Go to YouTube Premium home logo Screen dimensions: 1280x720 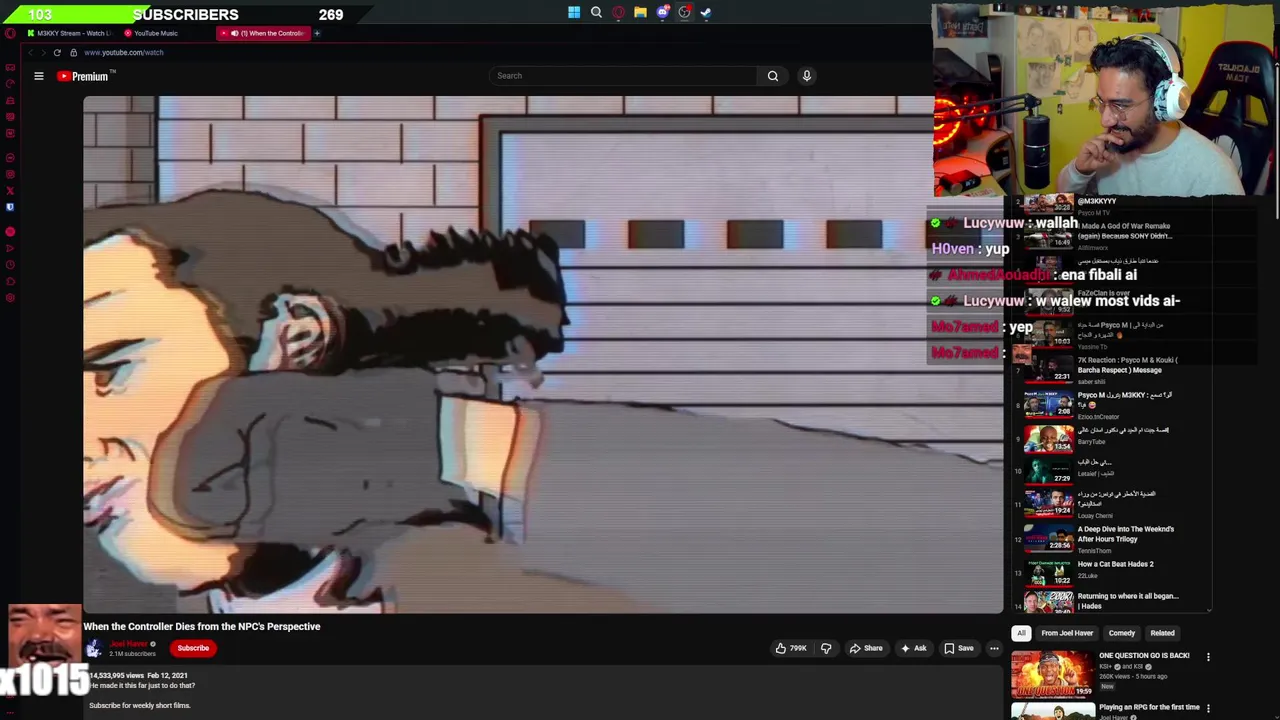[86, 76]
